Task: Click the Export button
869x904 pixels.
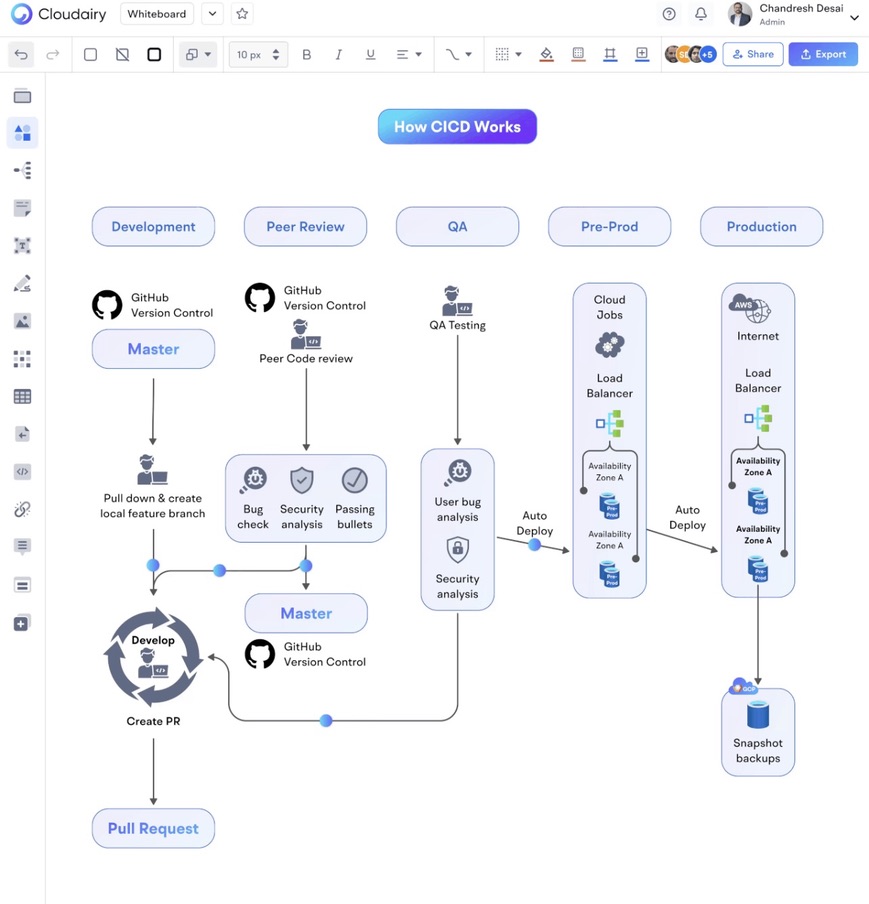Action: coord(823,54)
